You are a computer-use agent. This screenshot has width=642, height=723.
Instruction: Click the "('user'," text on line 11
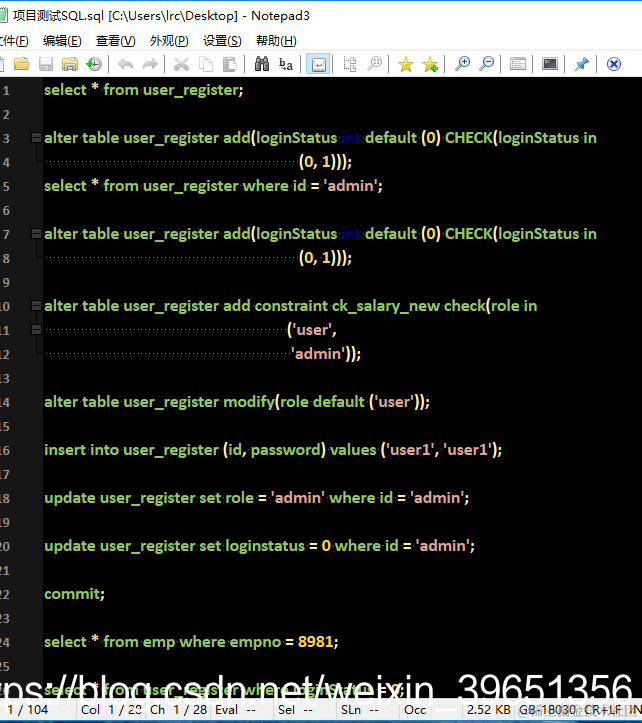tap(312, 330)
